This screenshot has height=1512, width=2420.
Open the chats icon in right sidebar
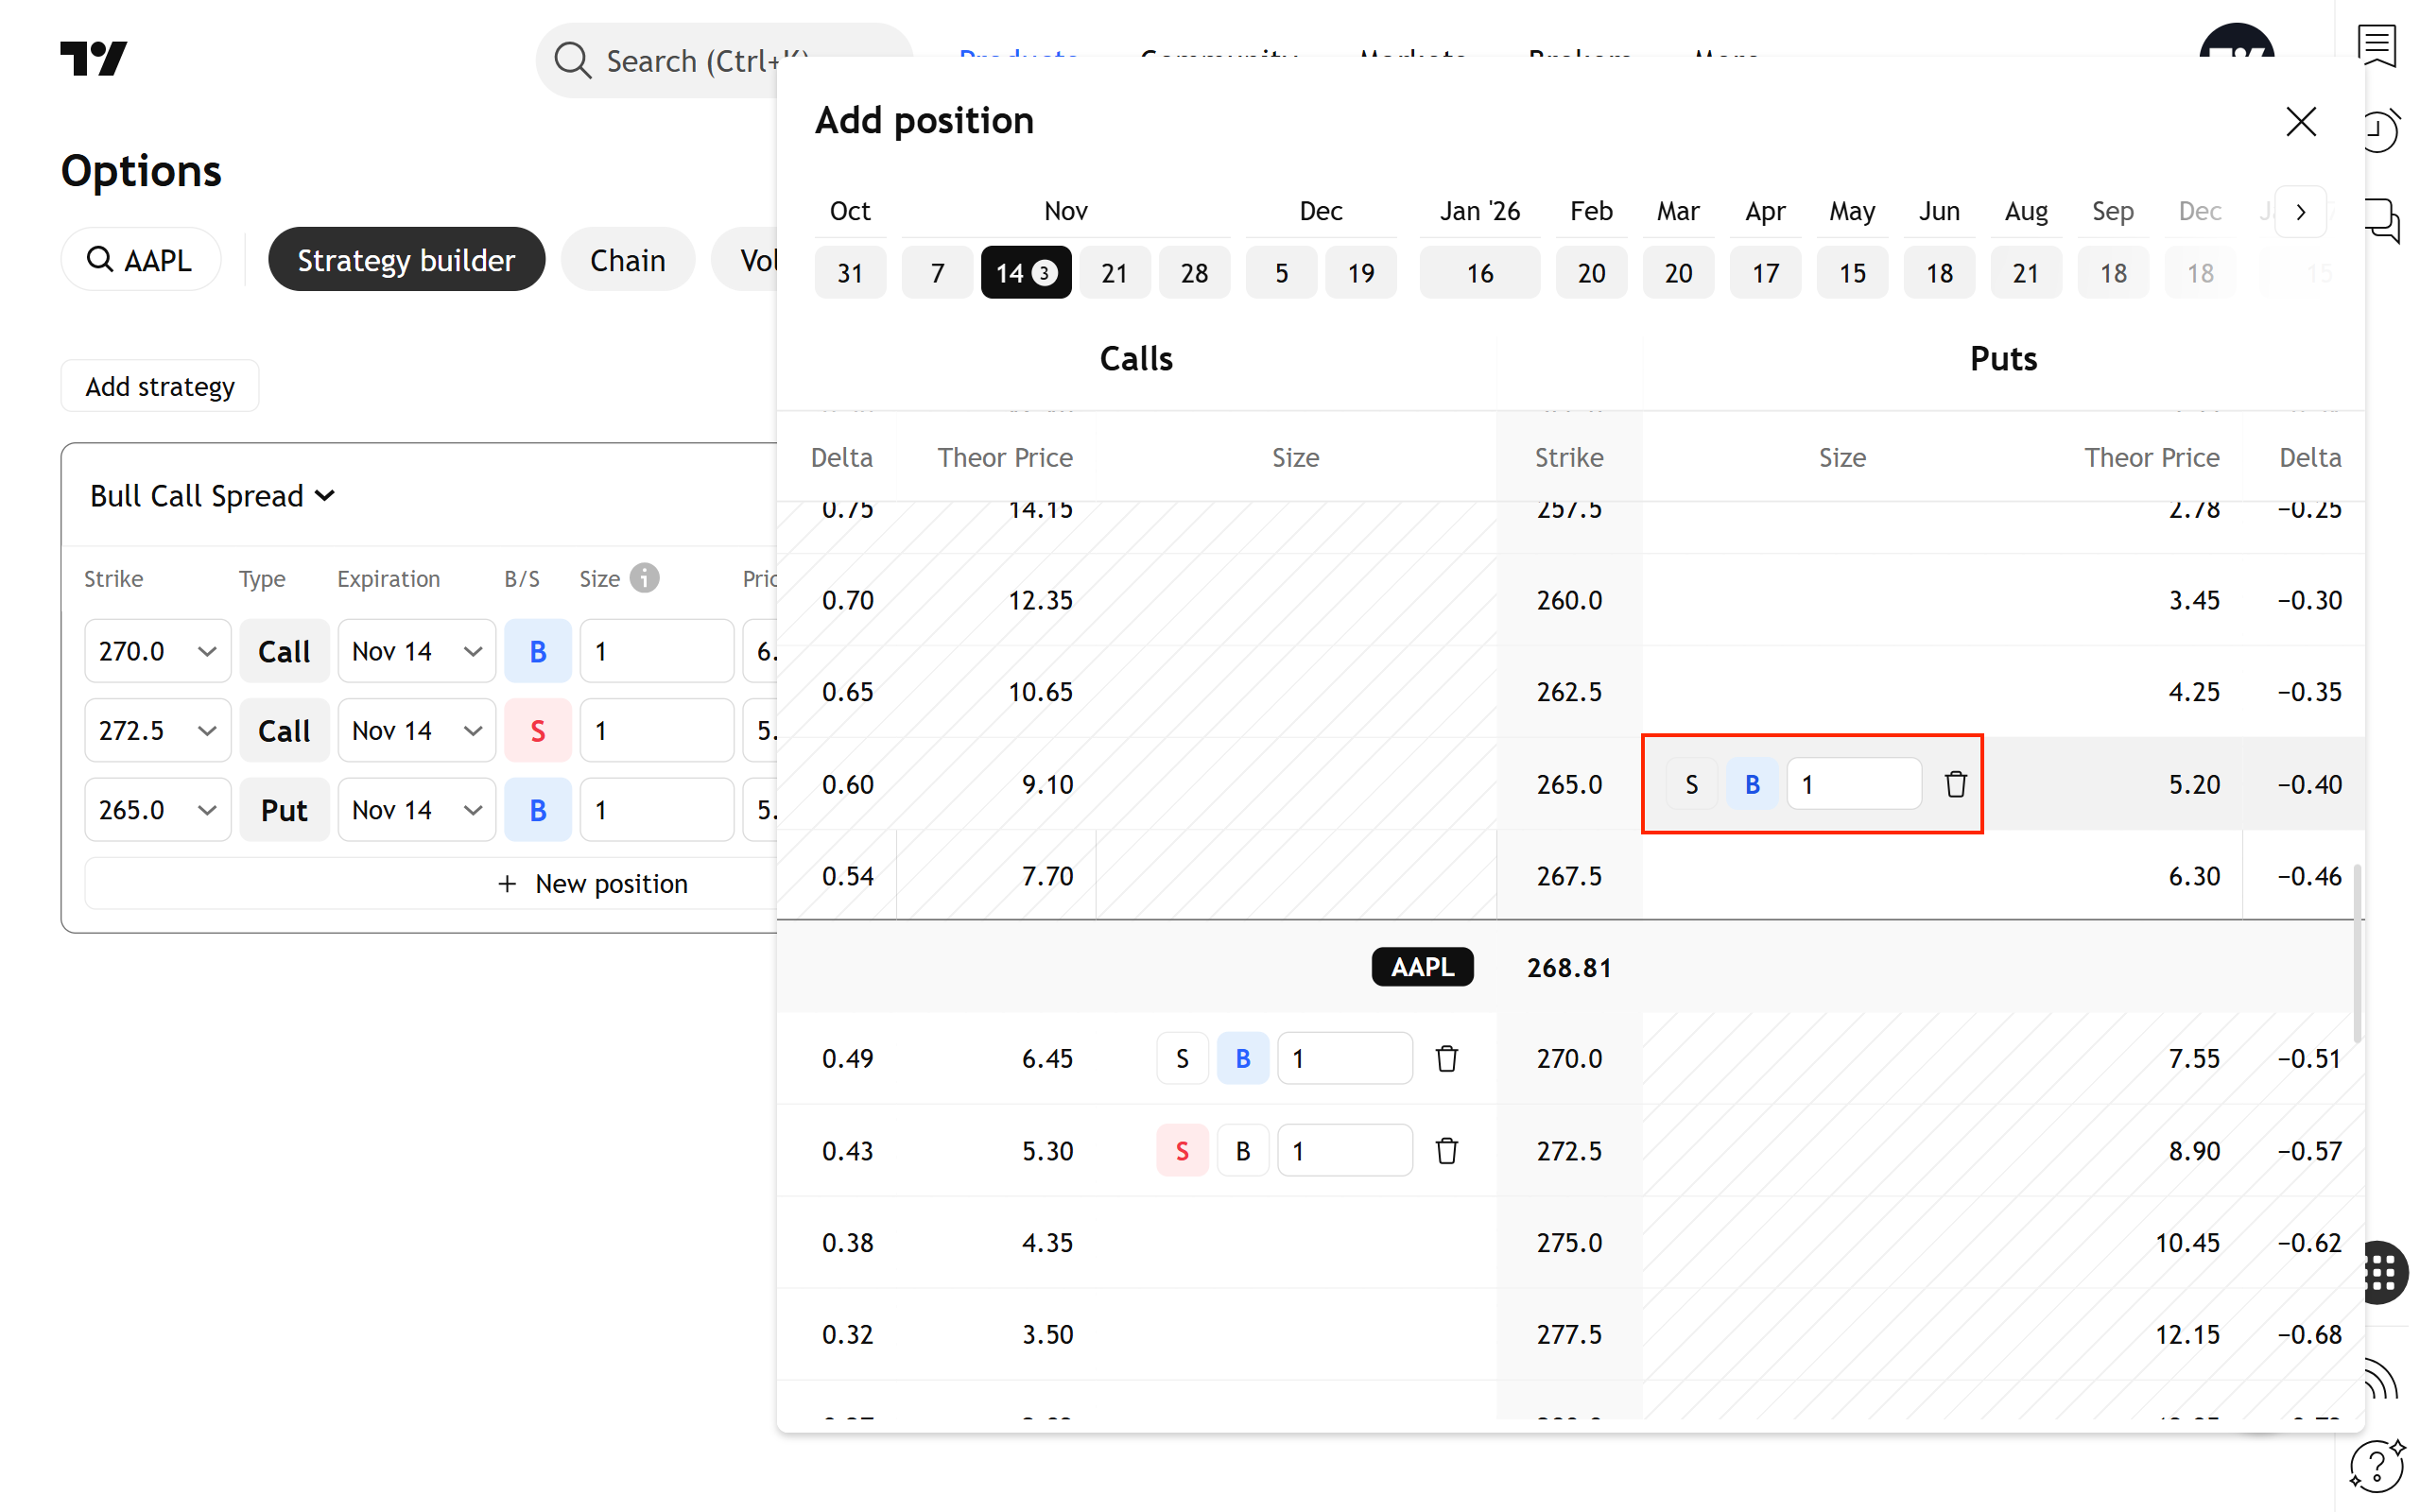tap(2382, 219)
